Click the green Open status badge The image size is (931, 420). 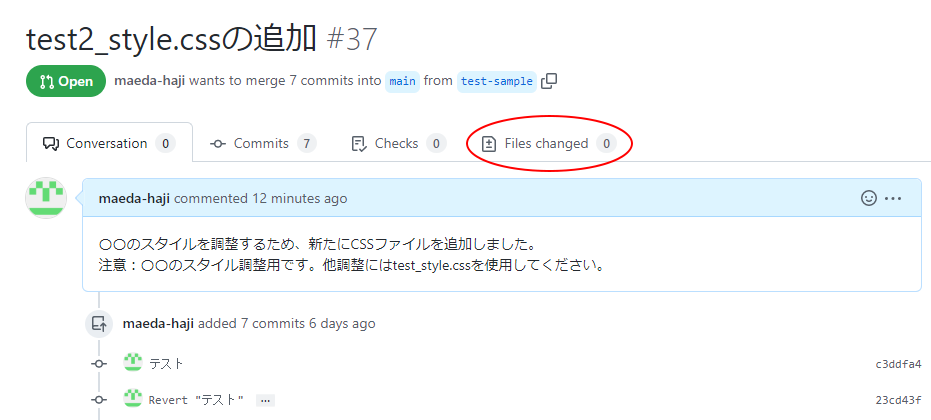(66, 81)
